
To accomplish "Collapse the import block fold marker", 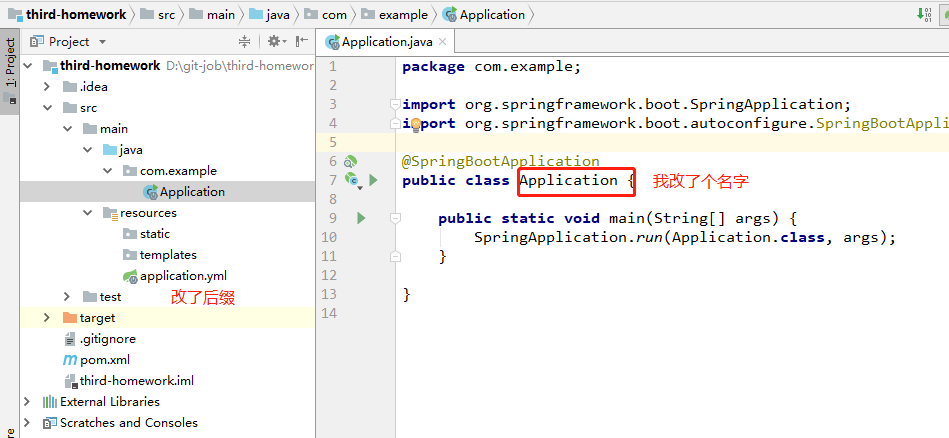I will pos(395,105).
